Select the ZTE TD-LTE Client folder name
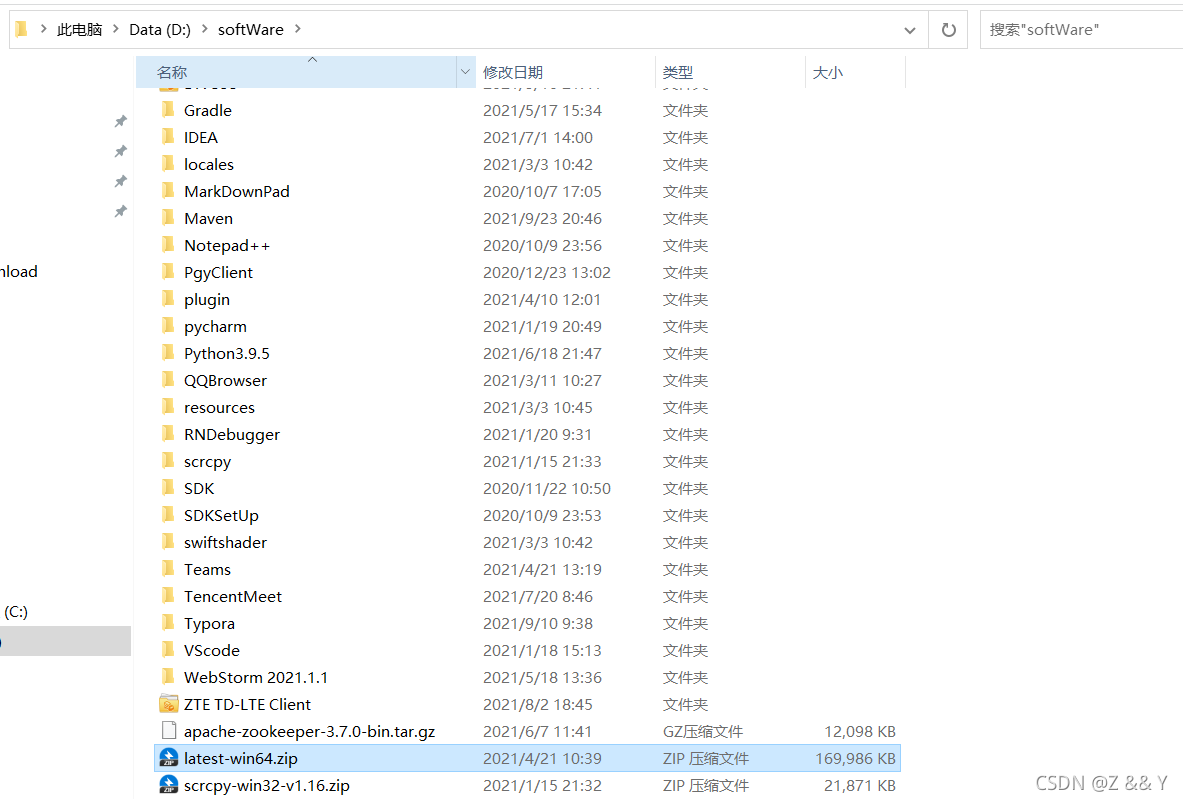The width and height of the screenshot is (1183, 801). [247, 704]
